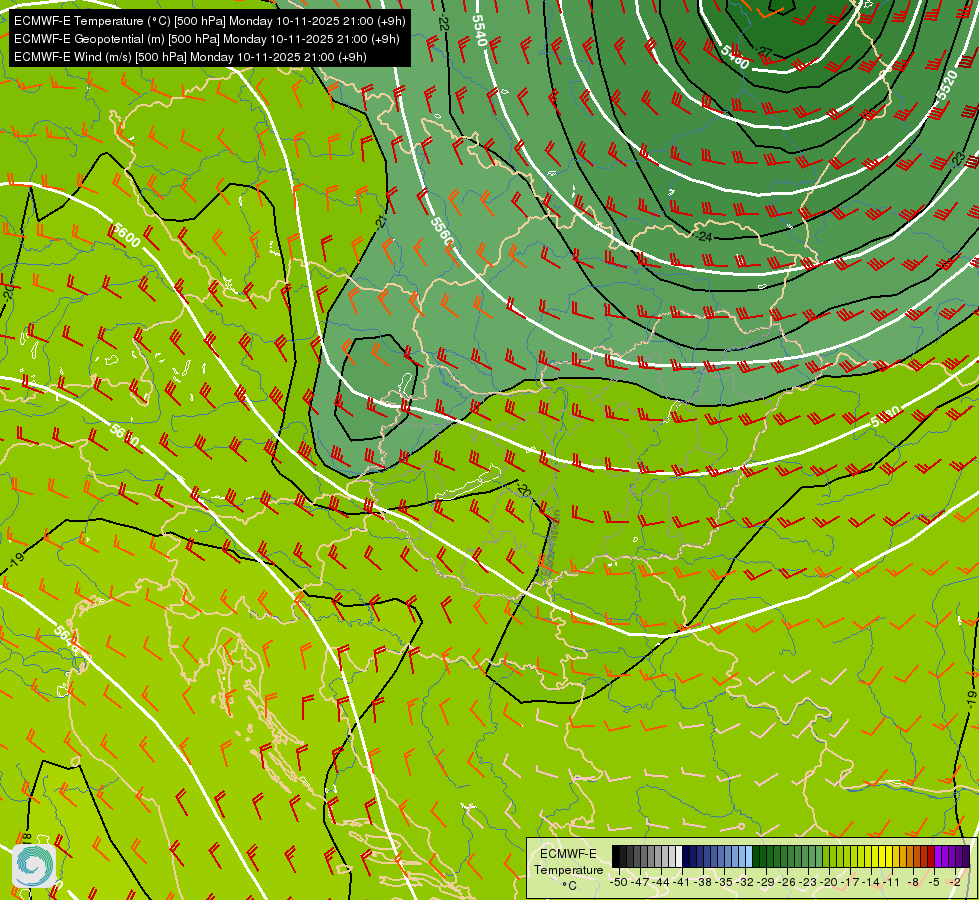Screen dimensions: 979x900
Task: Click the -38 legend tick value
Action: point(702,882)
